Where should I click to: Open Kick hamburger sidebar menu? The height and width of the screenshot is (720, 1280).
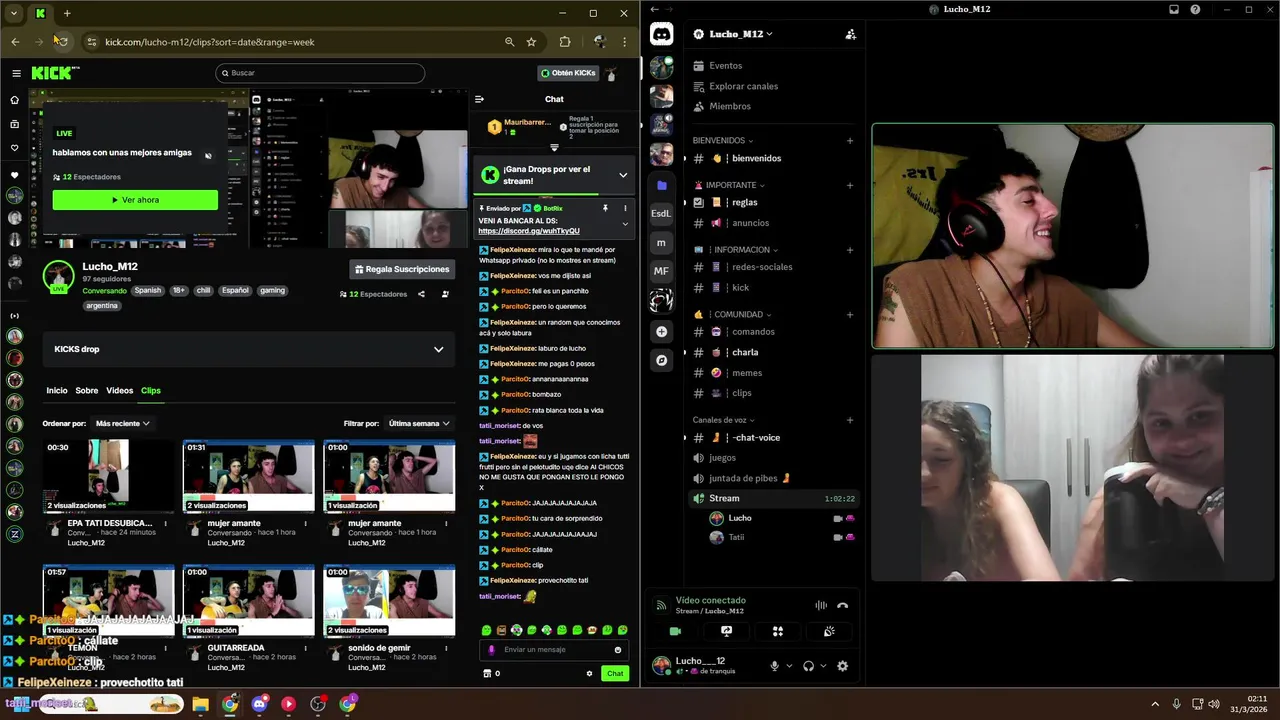[16, 73]
